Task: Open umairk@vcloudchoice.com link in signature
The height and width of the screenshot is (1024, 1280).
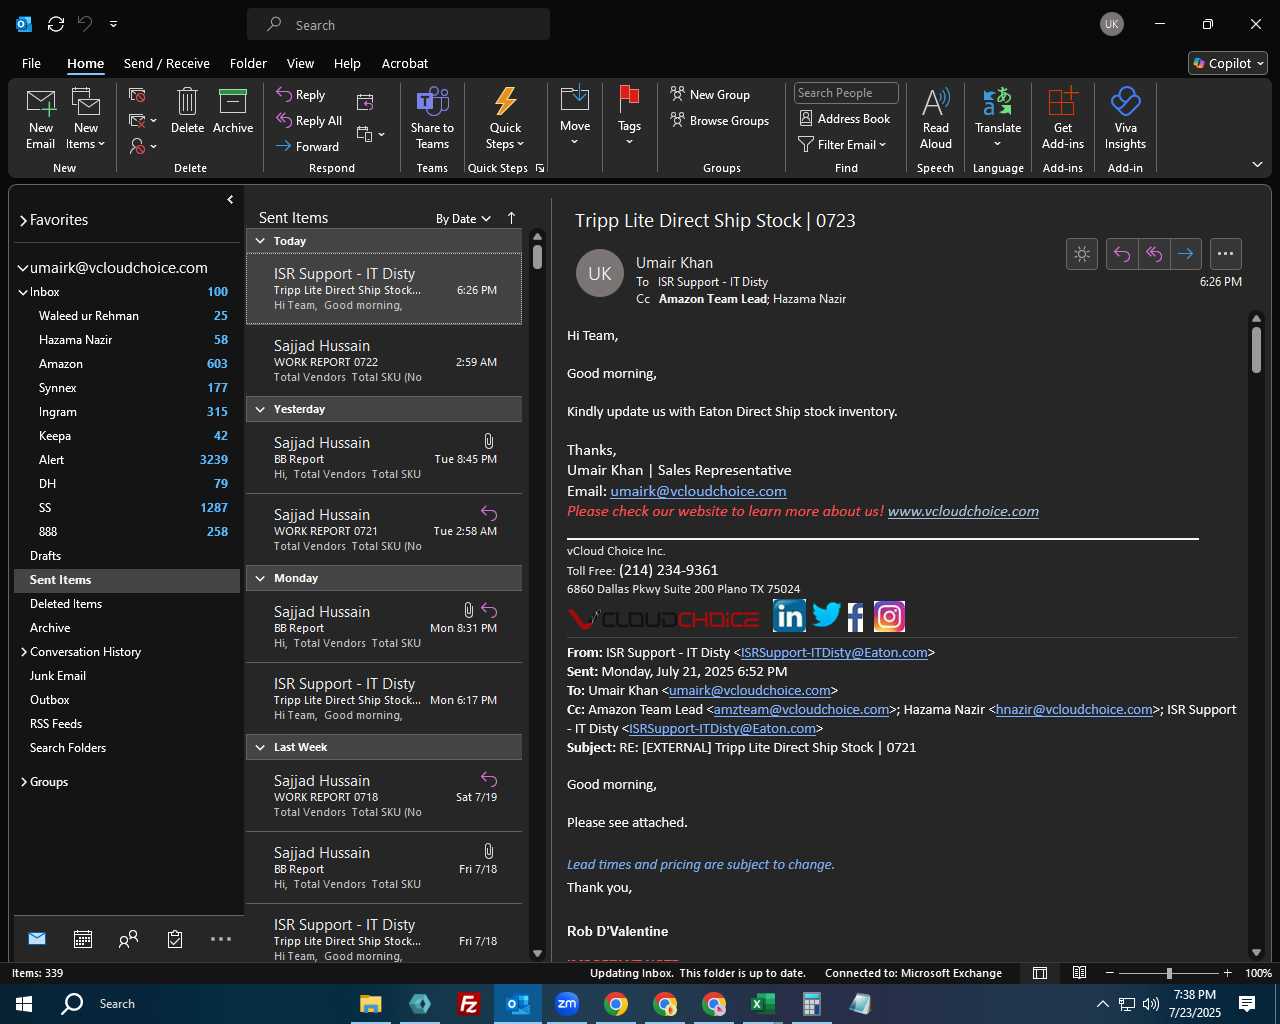Action: coord(698,491)
